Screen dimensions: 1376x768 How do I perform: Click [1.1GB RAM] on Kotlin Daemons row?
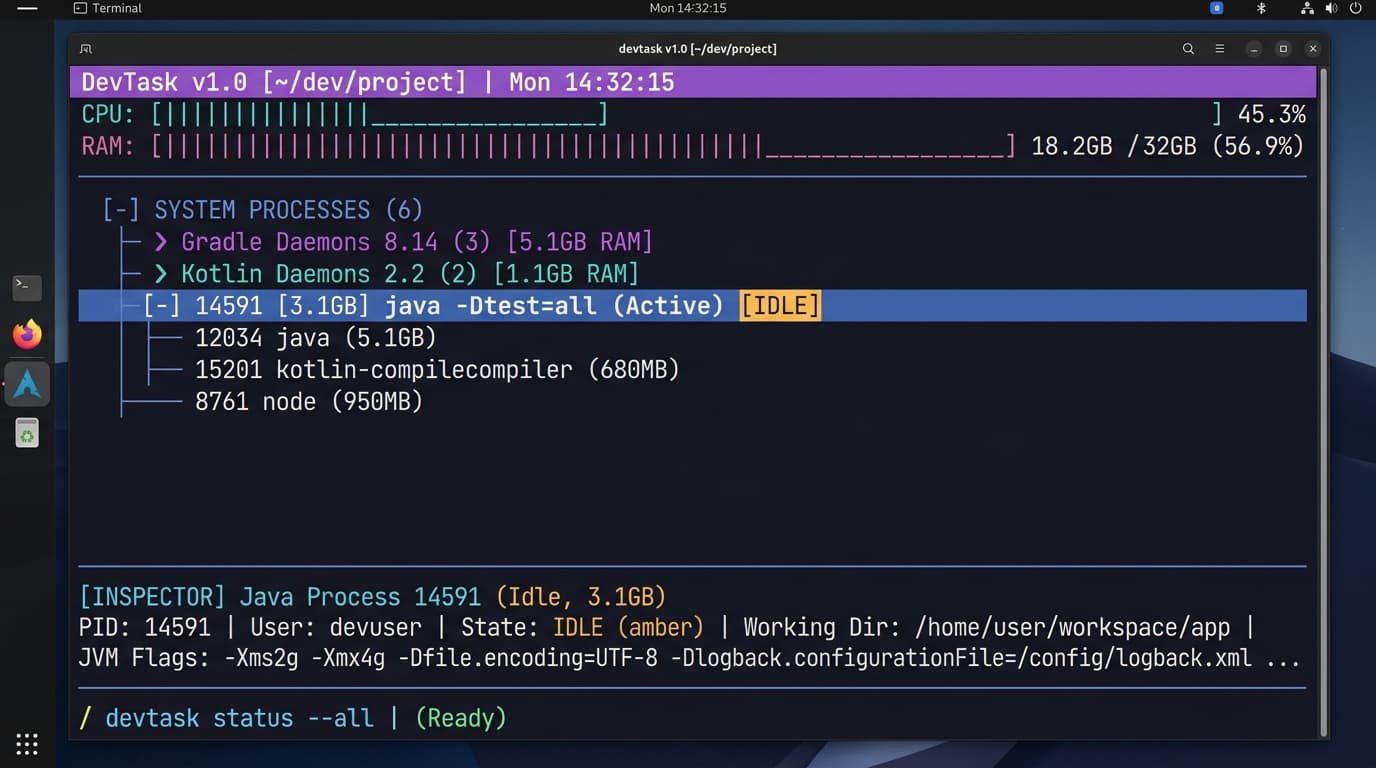click(566, 274)
